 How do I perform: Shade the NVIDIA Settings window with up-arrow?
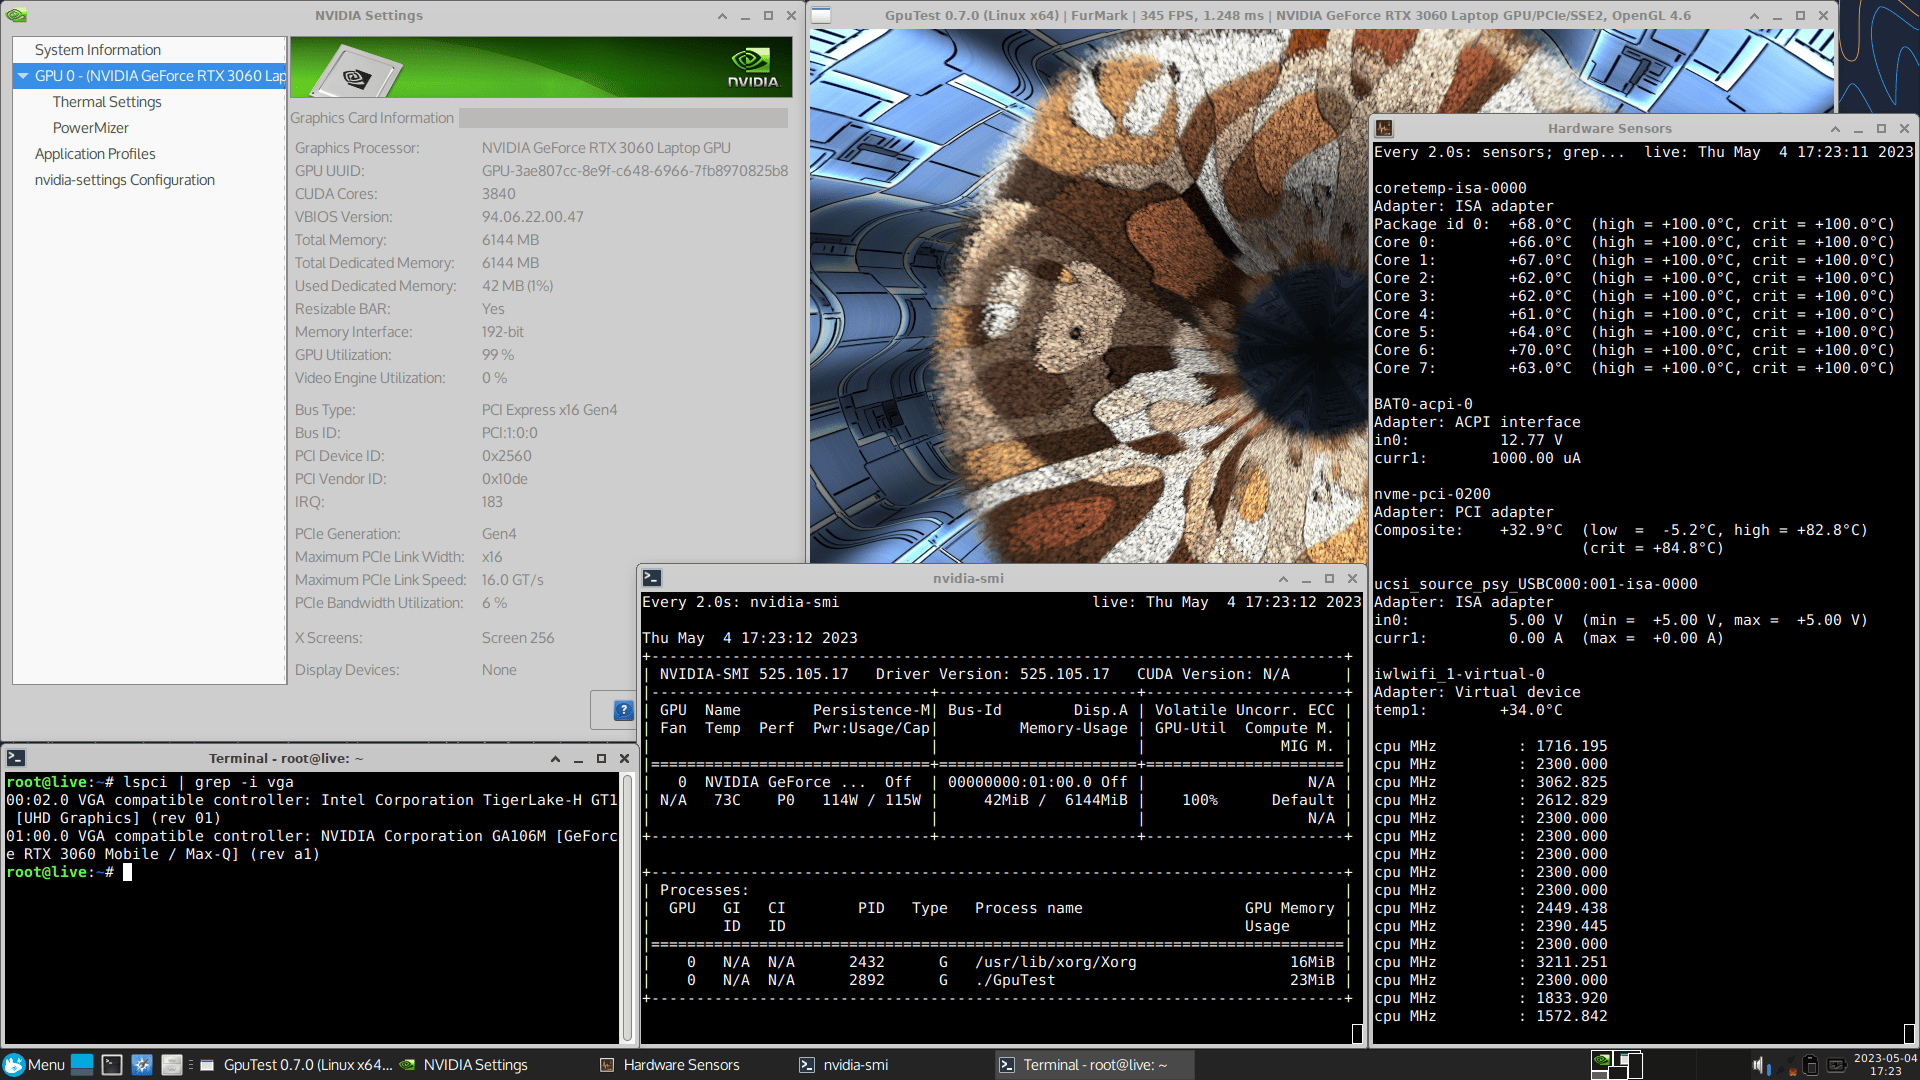point(722,16)
